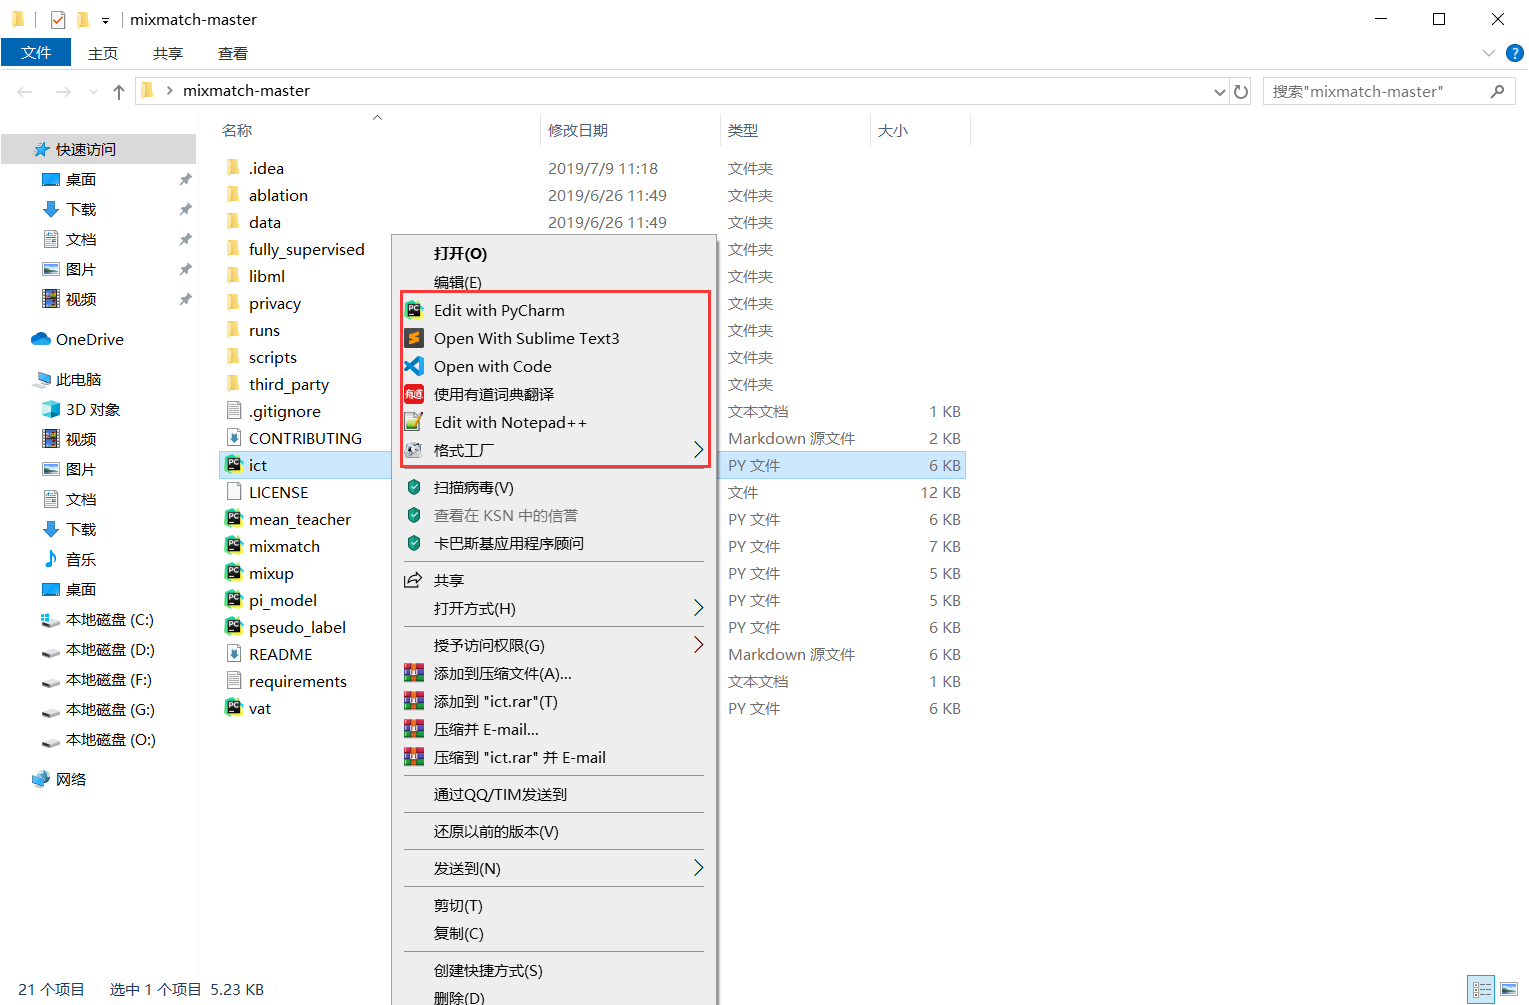Image resolution: width=1529 pixels, height=1005 pixels.
Task: Select the .gitignore file
Action: 285,411
